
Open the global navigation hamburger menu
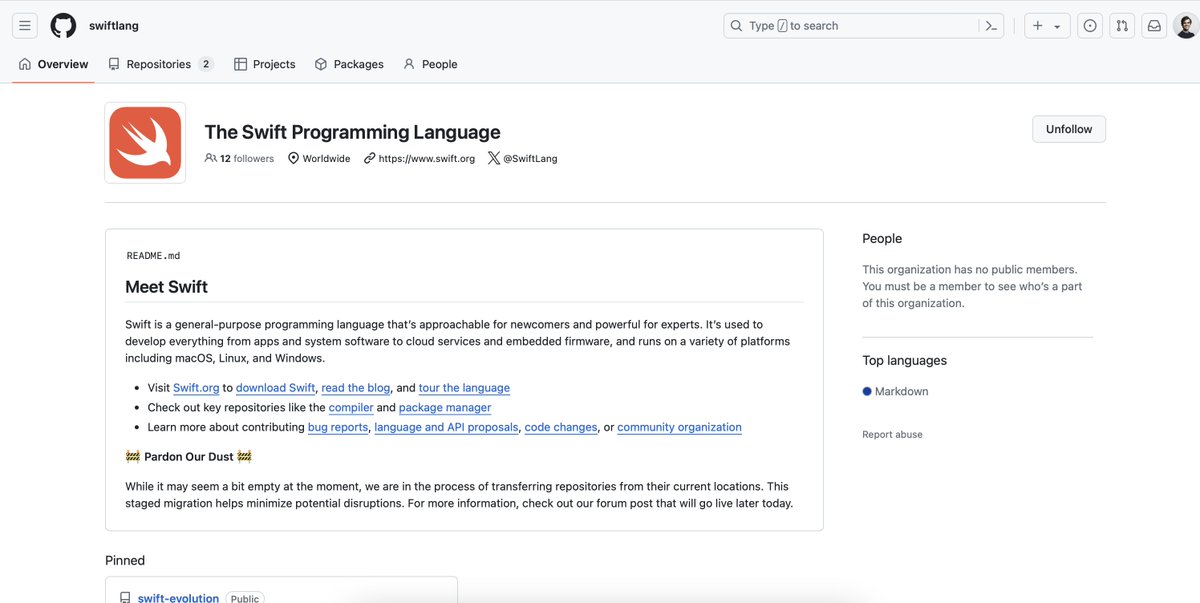coord(24,25)
